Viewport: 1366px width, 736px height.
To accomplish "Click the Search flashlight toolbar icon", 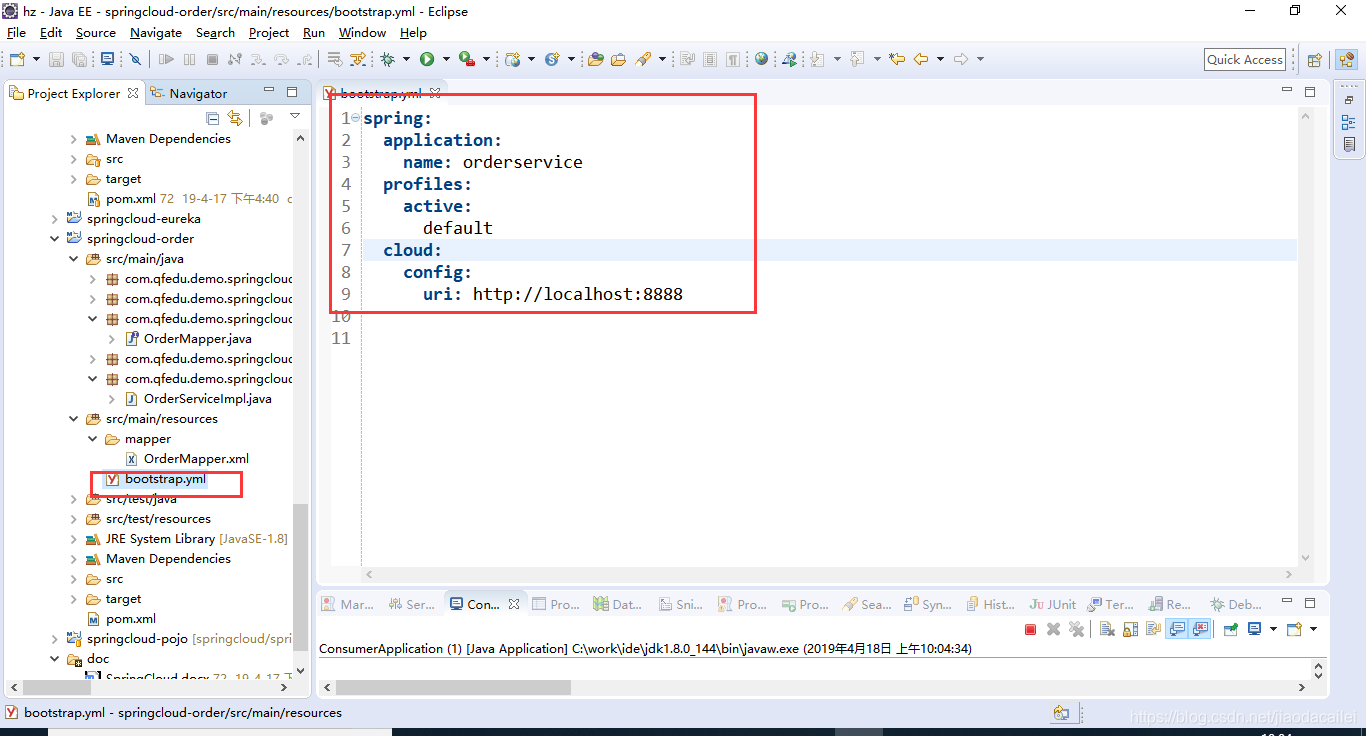I will 643,60.
